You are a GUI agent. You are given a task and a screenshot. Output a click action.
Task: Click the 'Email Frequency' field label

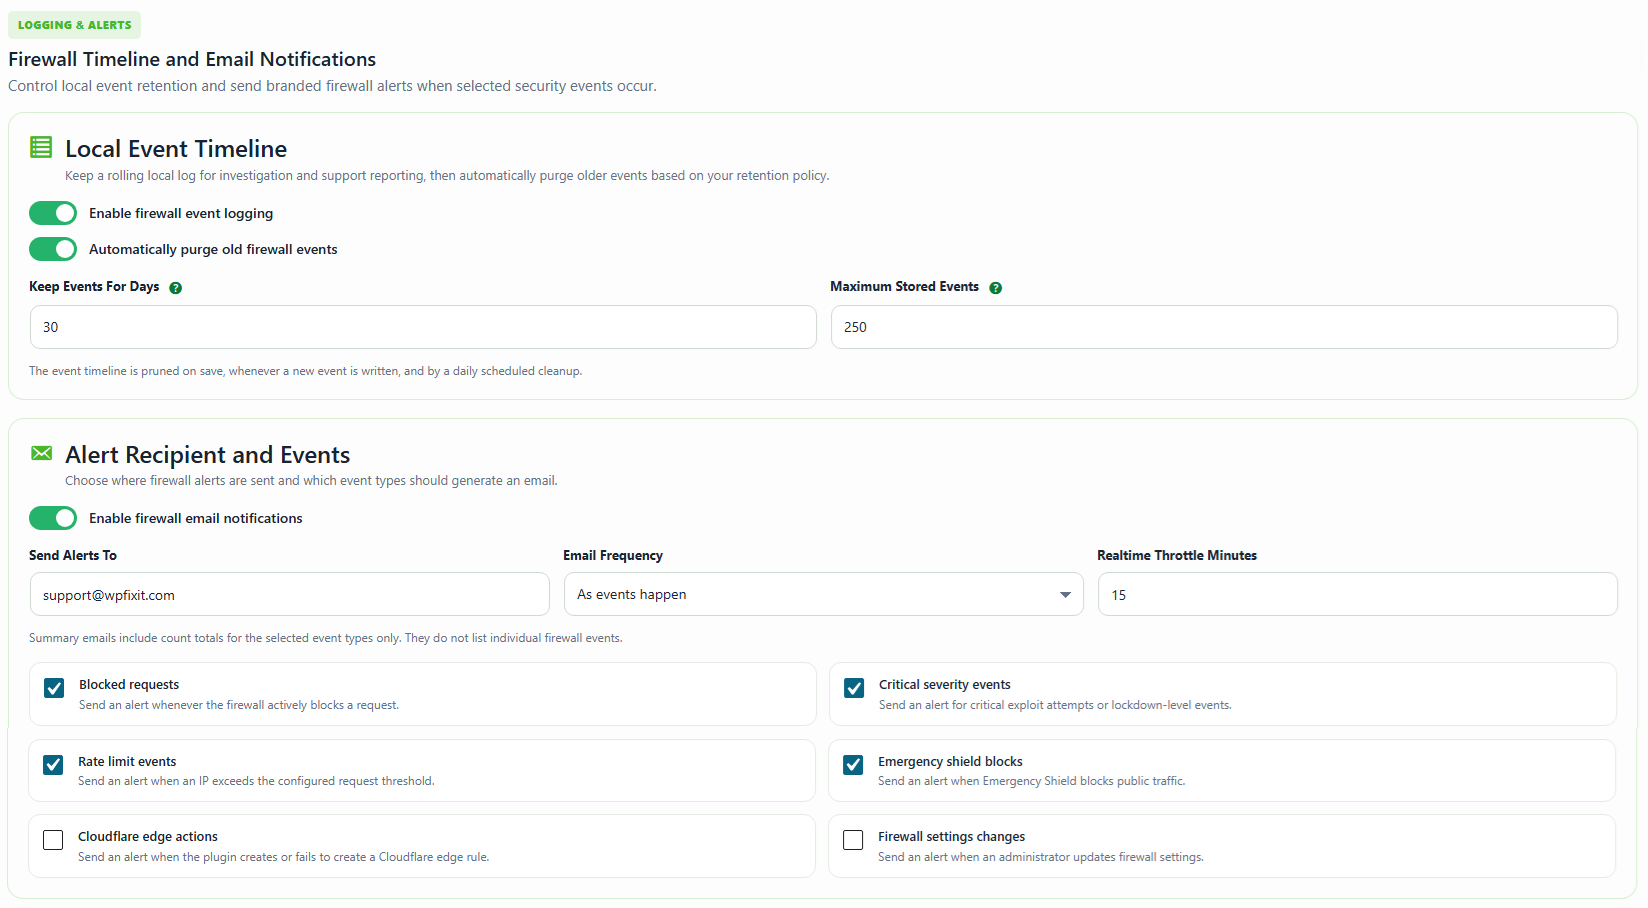pos(613,555)
